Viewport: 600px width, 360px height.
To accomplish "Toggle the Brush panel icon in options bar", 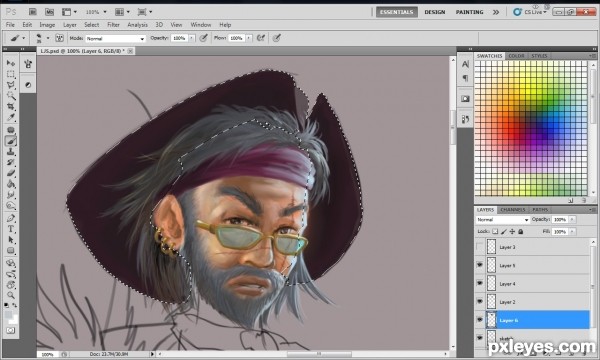I will (x=59, y=38).
